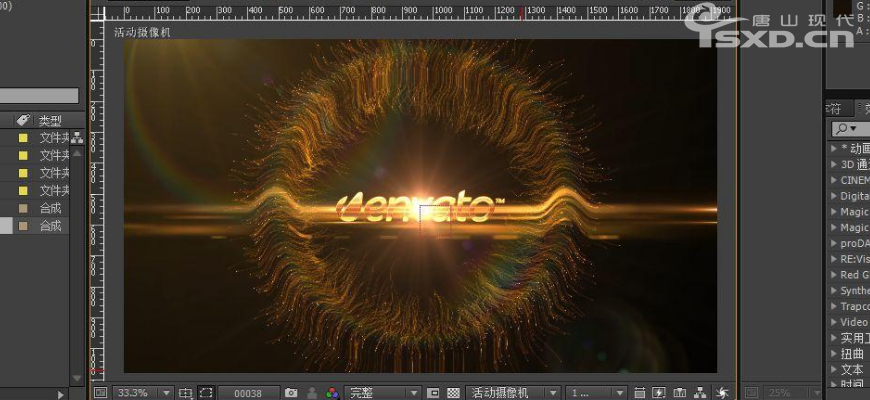Select the envato logo layer in composition

pos(420,207)
